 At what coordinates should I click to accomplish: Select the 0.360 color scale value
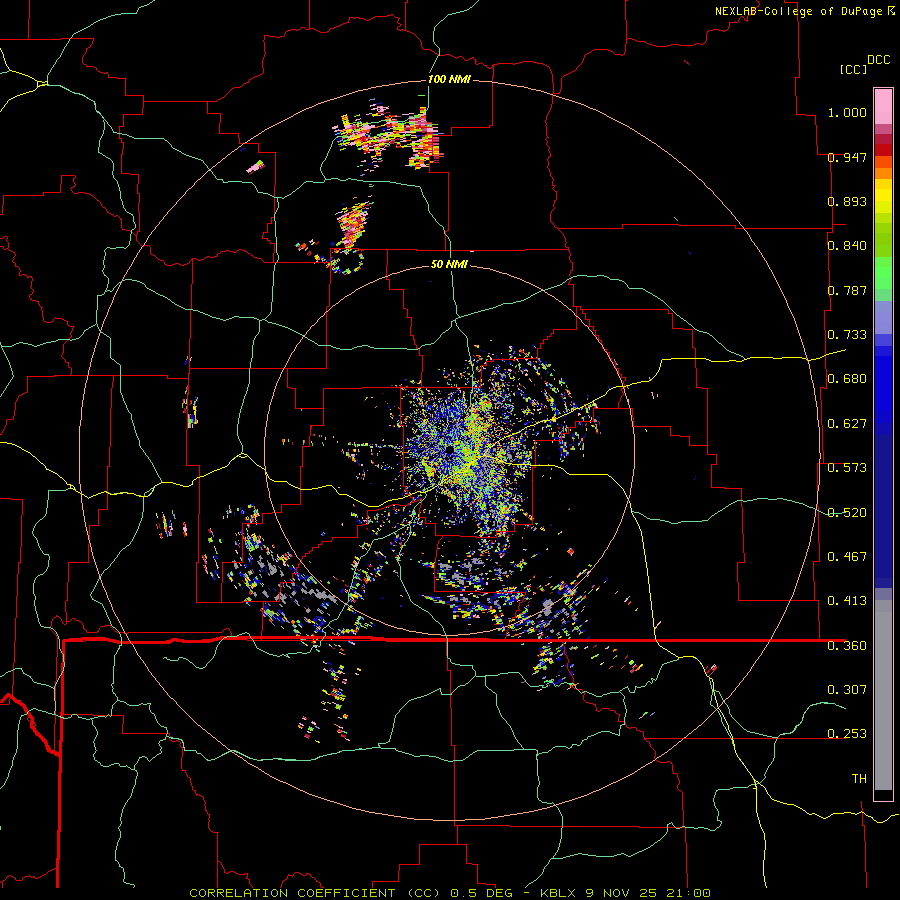[x=847, y=646]
